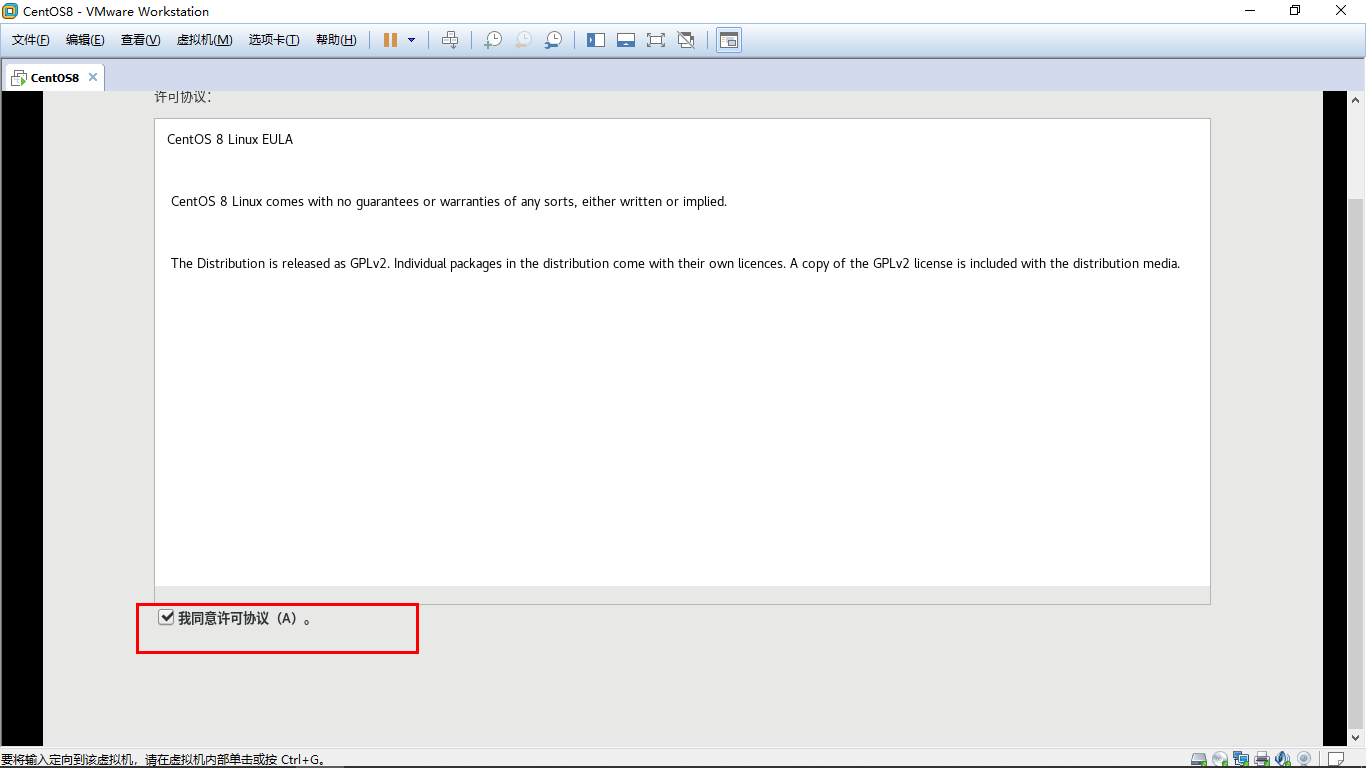
Task: Click the CD/DVD drive status icon
Action: click(x=1220, y=759)
